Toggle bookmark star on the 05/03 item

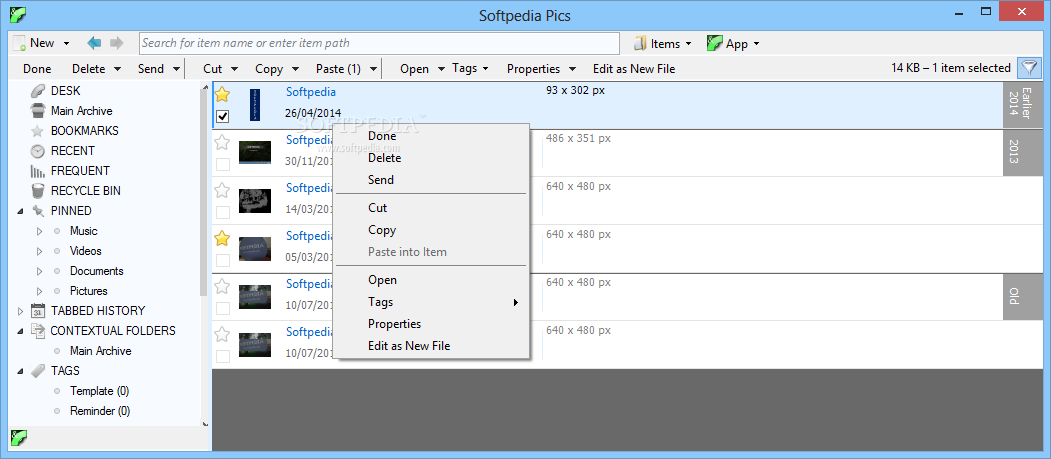pyautogui.click(x=222, y=238)
